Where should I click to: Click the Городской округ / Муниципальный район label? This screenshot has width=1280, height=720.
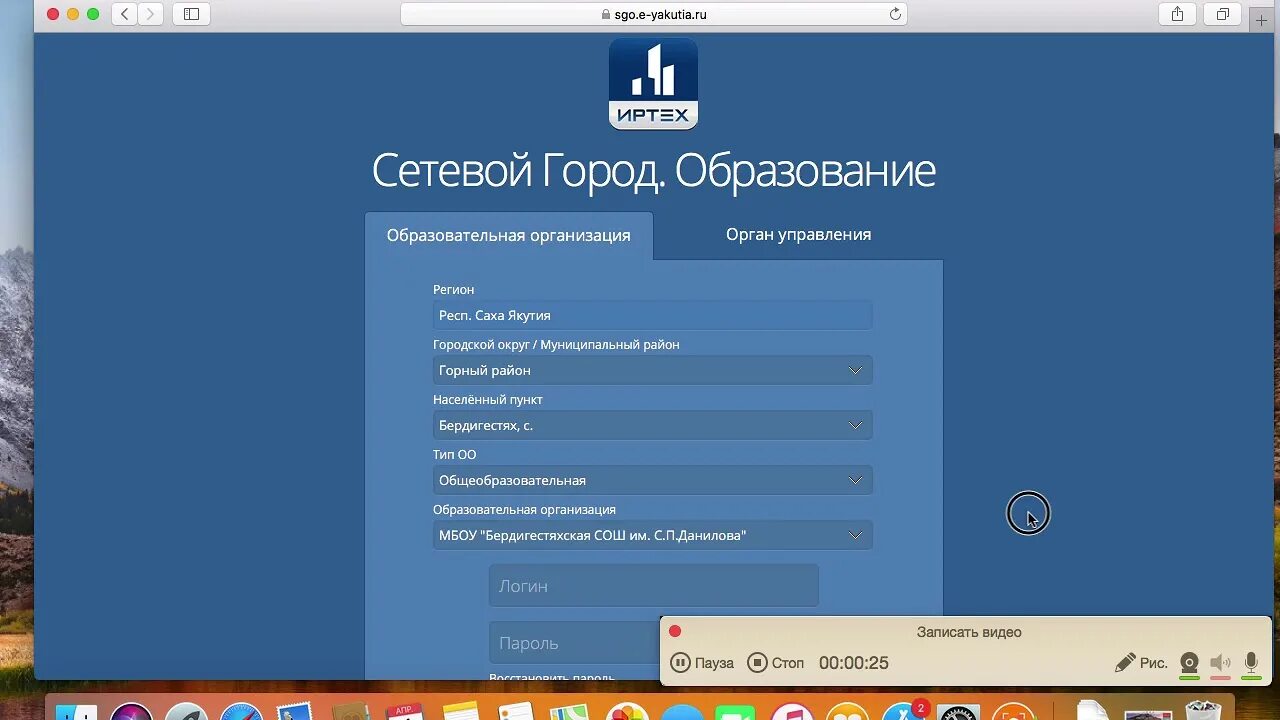coord(556,344)
